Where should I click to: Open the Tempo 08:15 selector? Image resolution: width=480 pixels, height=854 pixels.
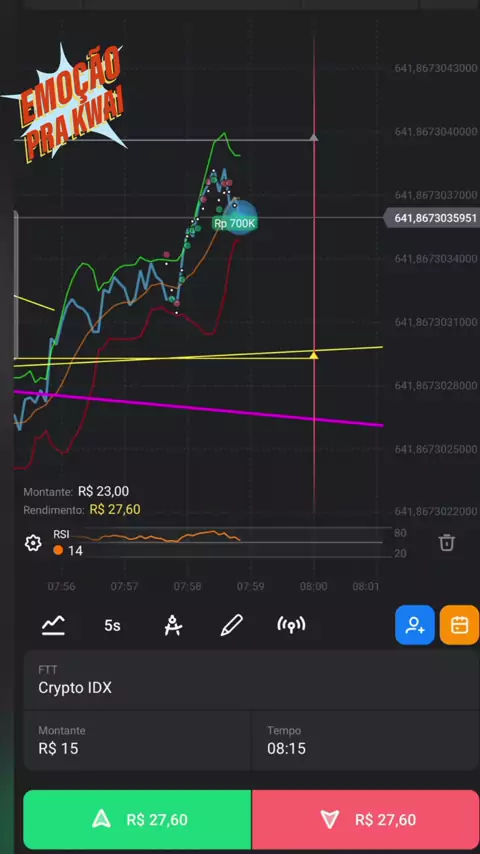tap(366, 741)
